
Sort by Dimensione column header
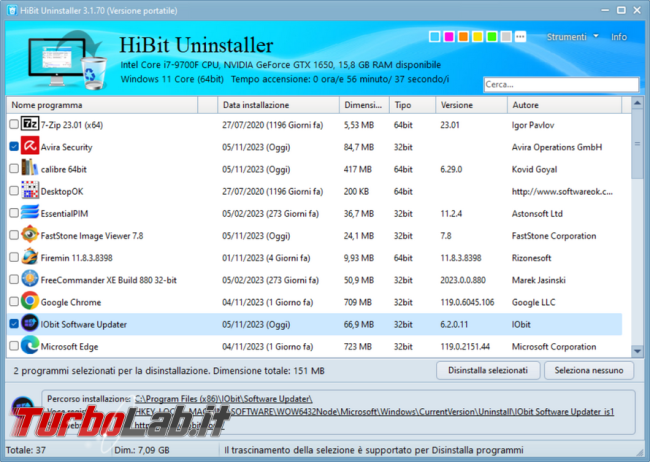coord(364,105)
